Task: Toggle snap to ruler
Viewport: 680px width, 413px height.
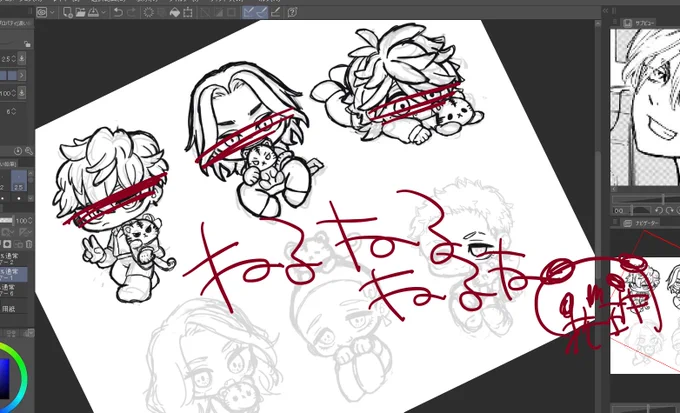Action: (249, 12)
